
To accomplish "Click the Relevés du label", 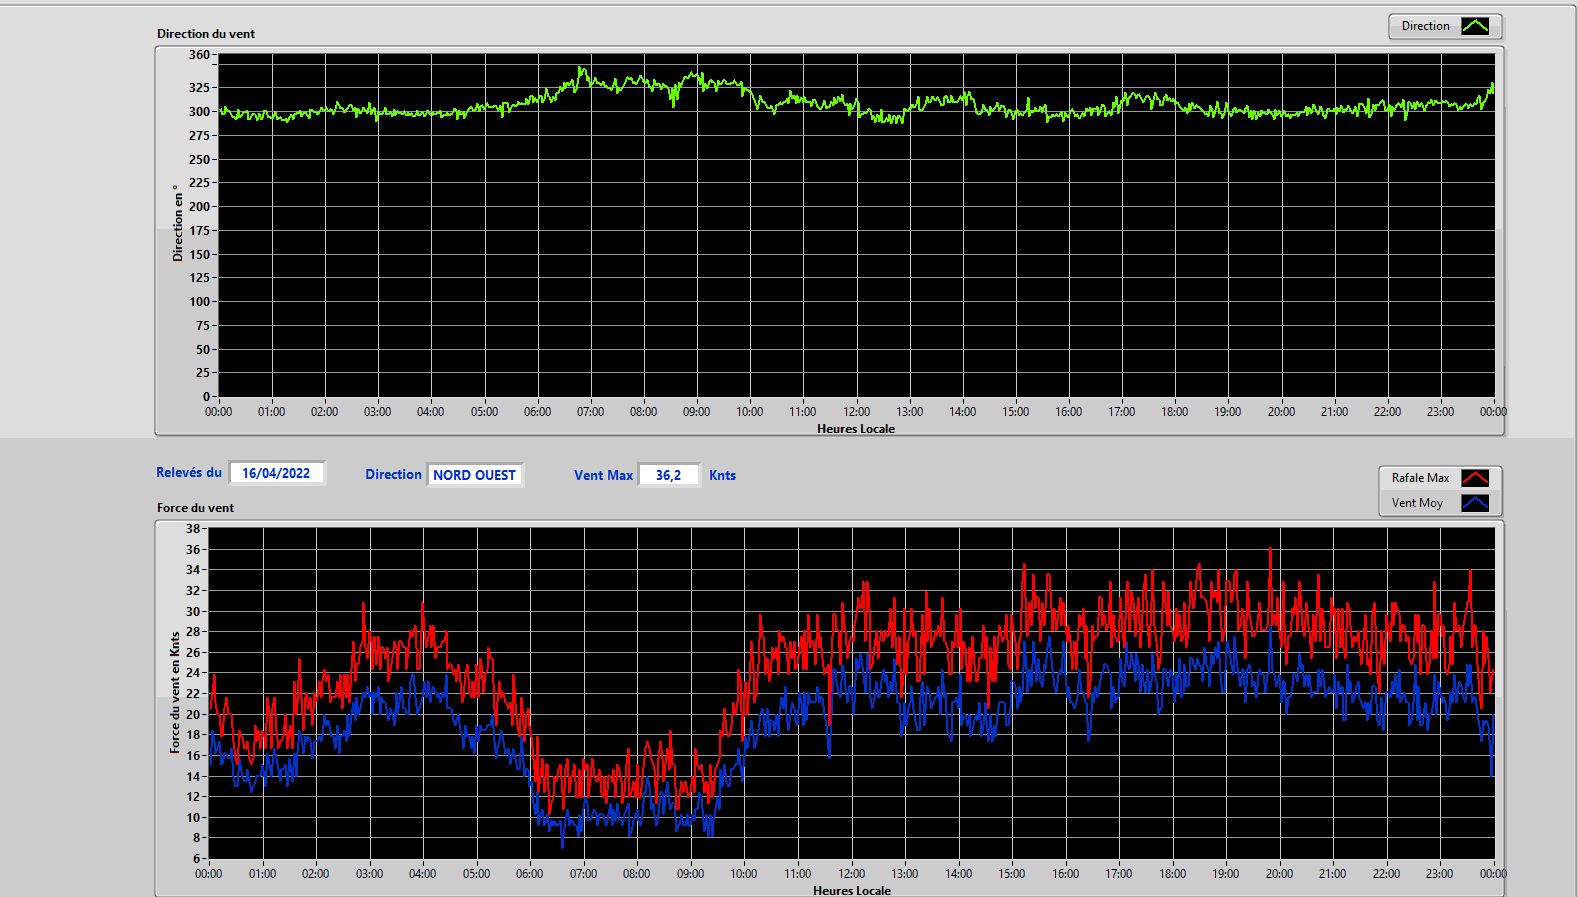I will pos(189,472).
